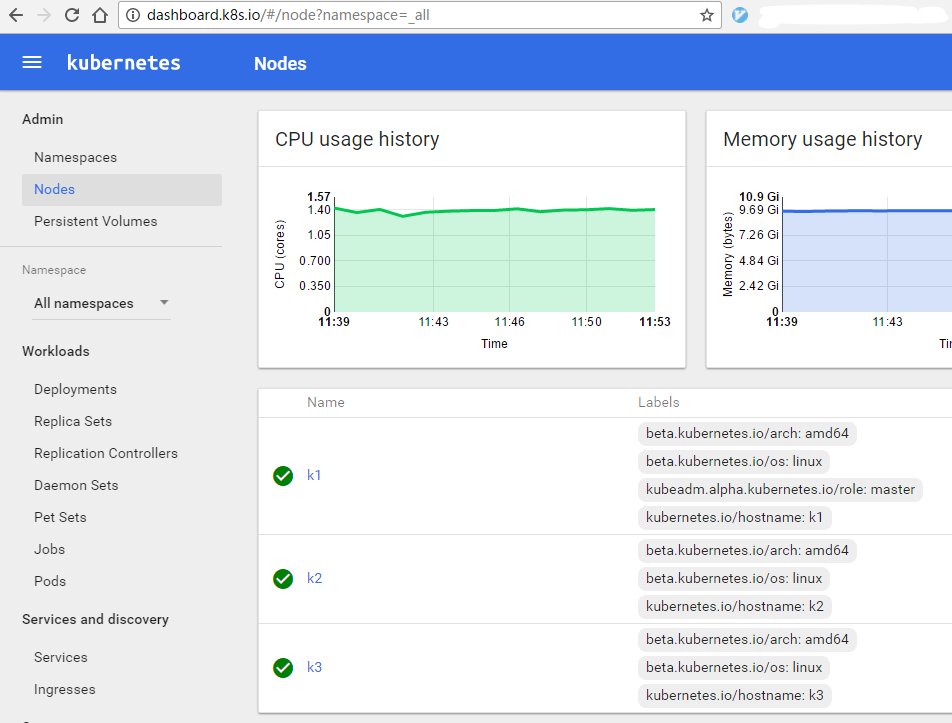Switch to the Pods section

click(49, 581)
